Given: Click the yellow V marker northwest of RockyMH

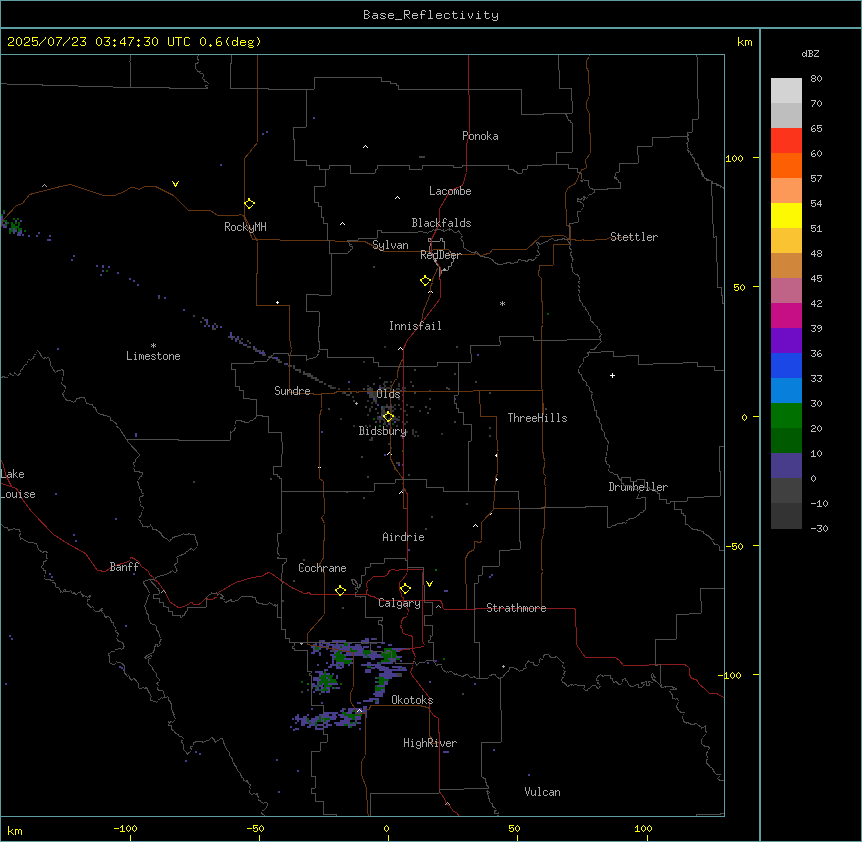Looking at the screenshot, I should coord(175,184).
